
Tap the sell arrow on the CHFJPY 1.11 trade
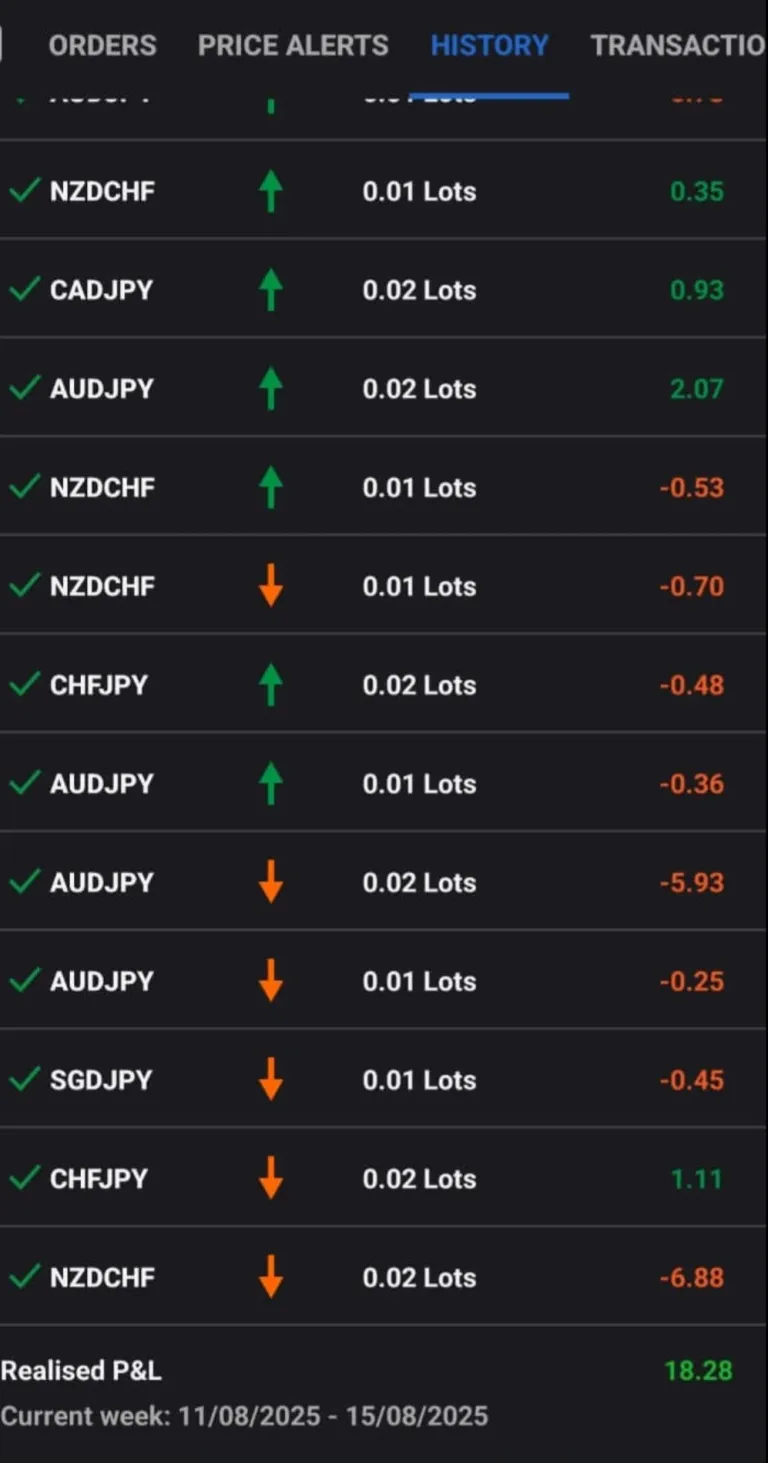tap(270, 1178)
